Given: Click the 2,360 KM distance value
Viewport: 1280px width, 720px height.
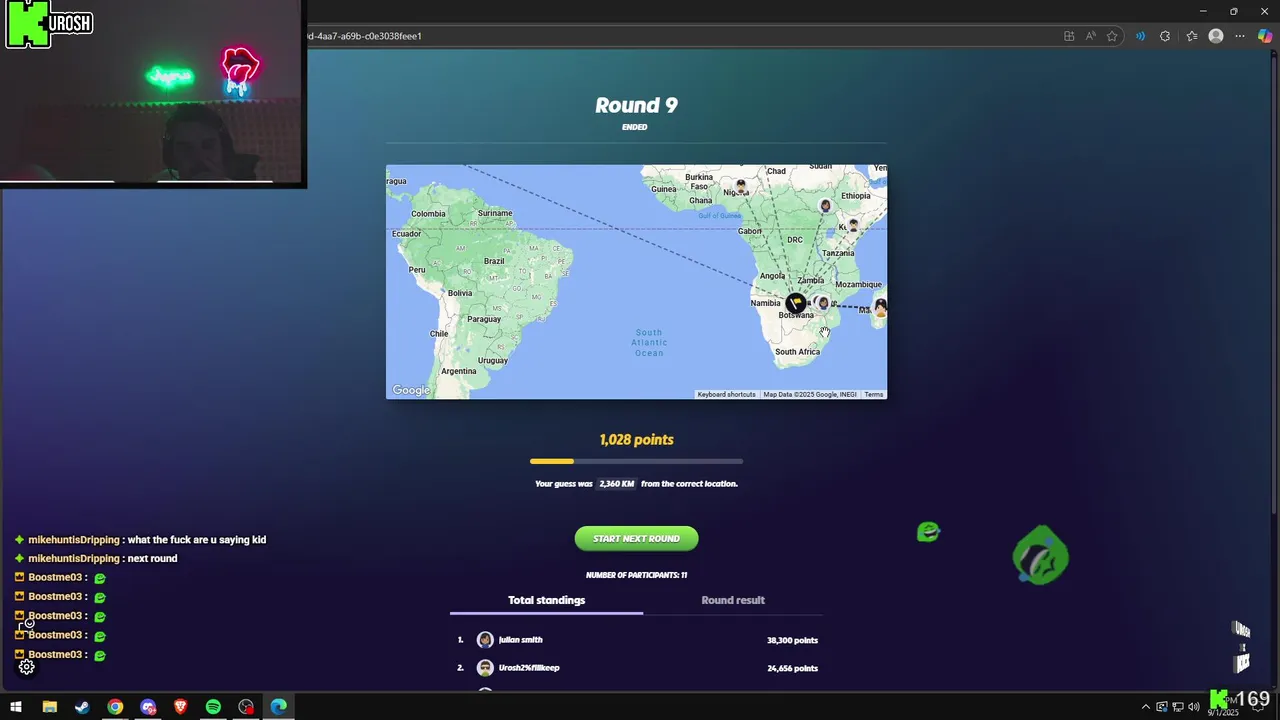Looking at the screenshot, I should tap(617, 483).
